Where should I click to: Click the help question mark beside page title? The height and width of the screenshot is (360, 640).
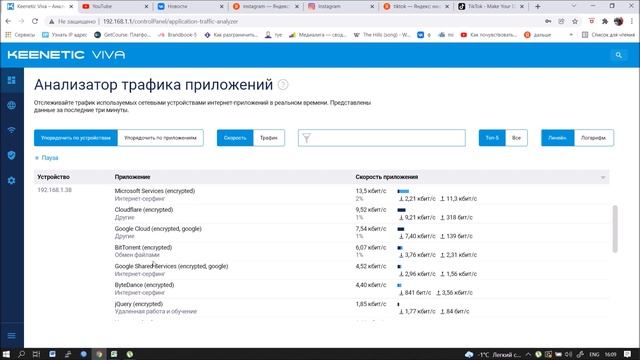coord(283,85)
